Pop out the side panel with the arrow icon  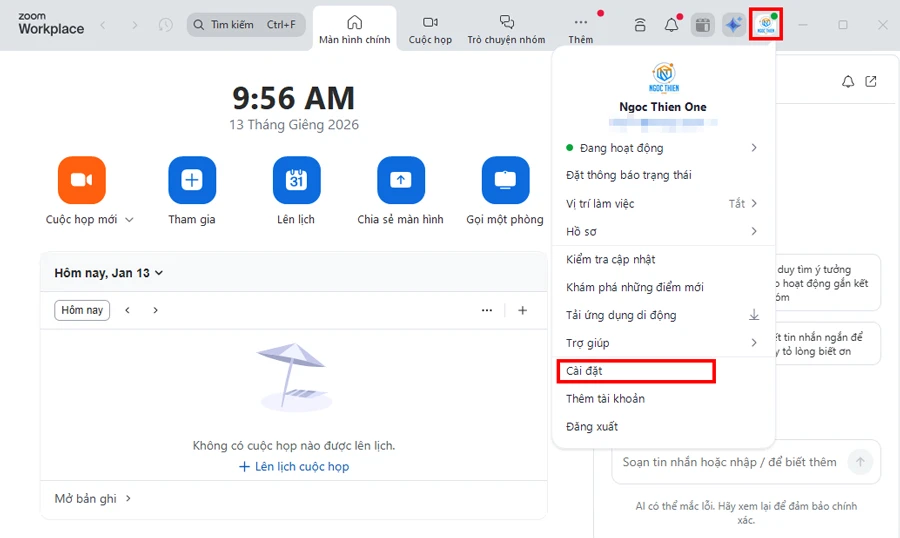[871, 82]
